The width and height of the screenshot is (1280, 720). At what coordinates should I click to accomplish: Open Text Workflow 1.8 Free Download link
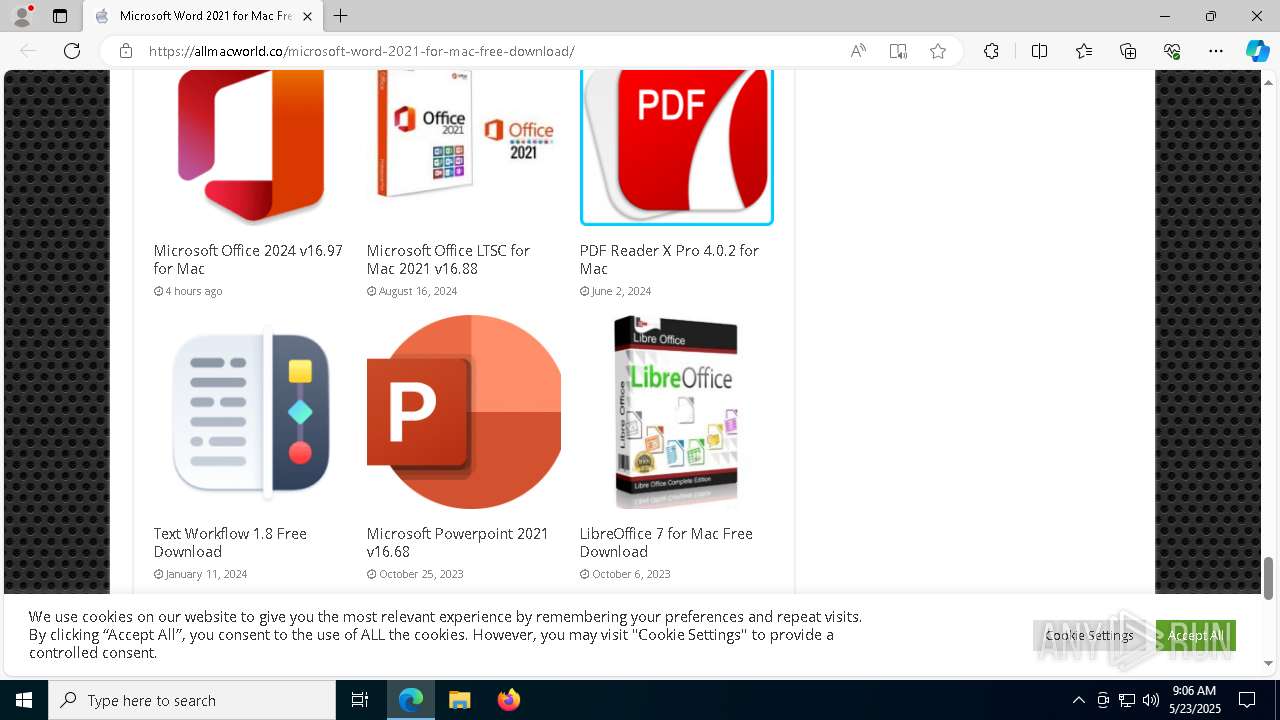tap(230, 542)
